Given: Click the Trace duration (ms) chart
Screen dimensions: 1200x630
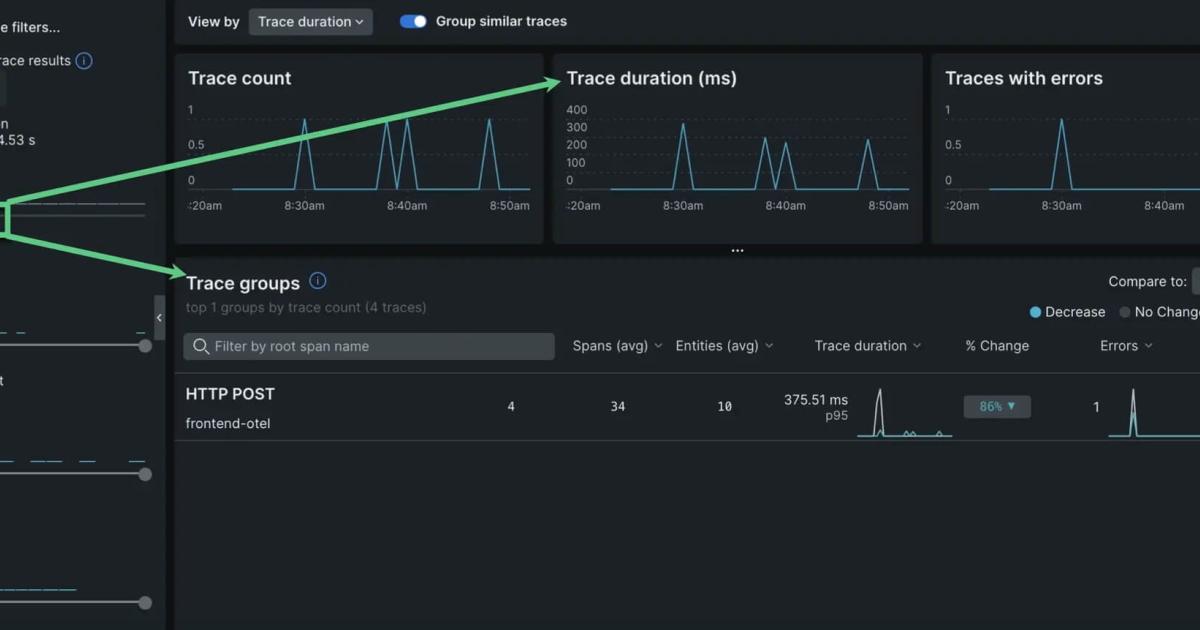Looking at the screenshot, I should [x=737, y=148].
